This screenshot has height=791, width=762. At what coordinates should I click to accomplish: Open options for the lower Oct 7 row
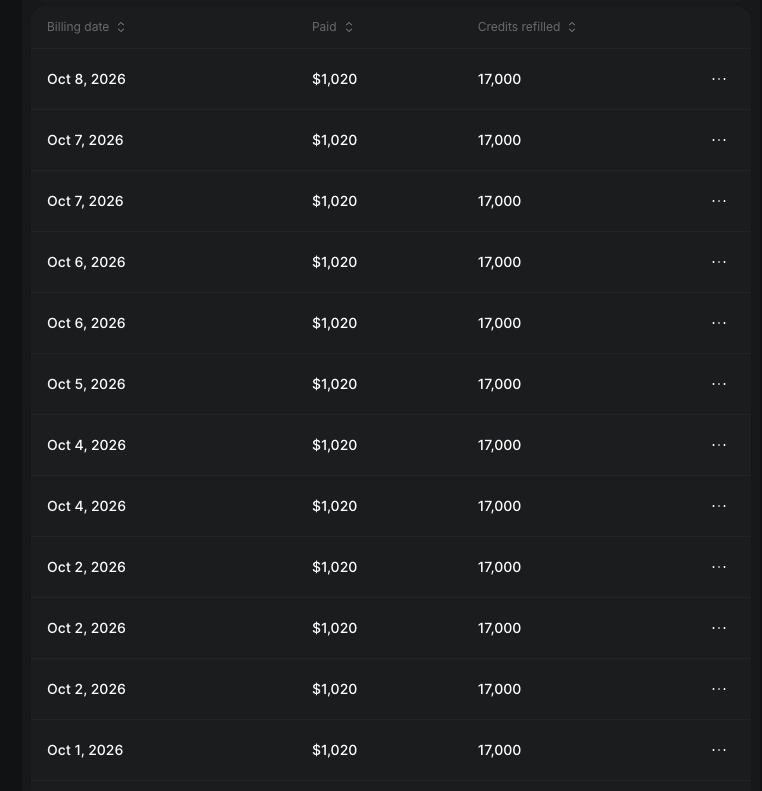tap(719, 201)
